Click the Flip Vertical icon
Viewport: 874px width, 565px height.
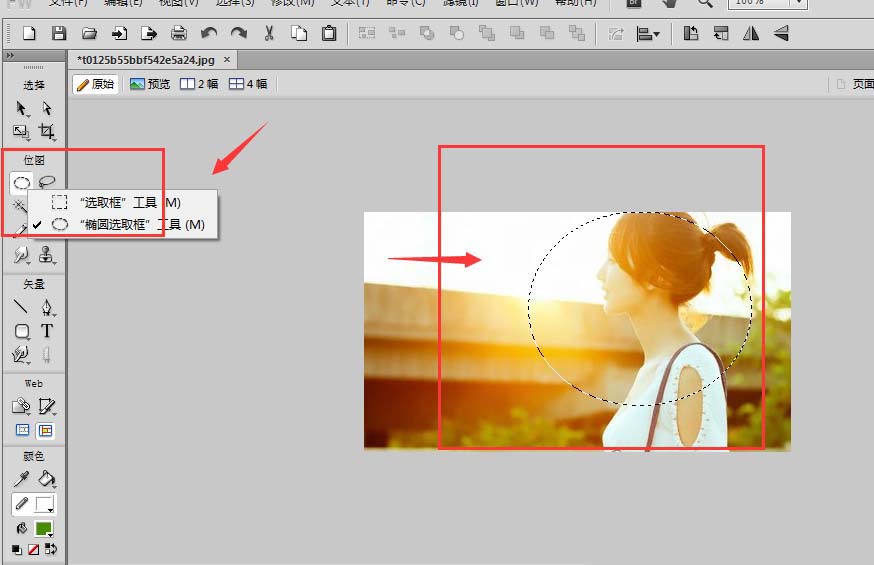(781, 33)
